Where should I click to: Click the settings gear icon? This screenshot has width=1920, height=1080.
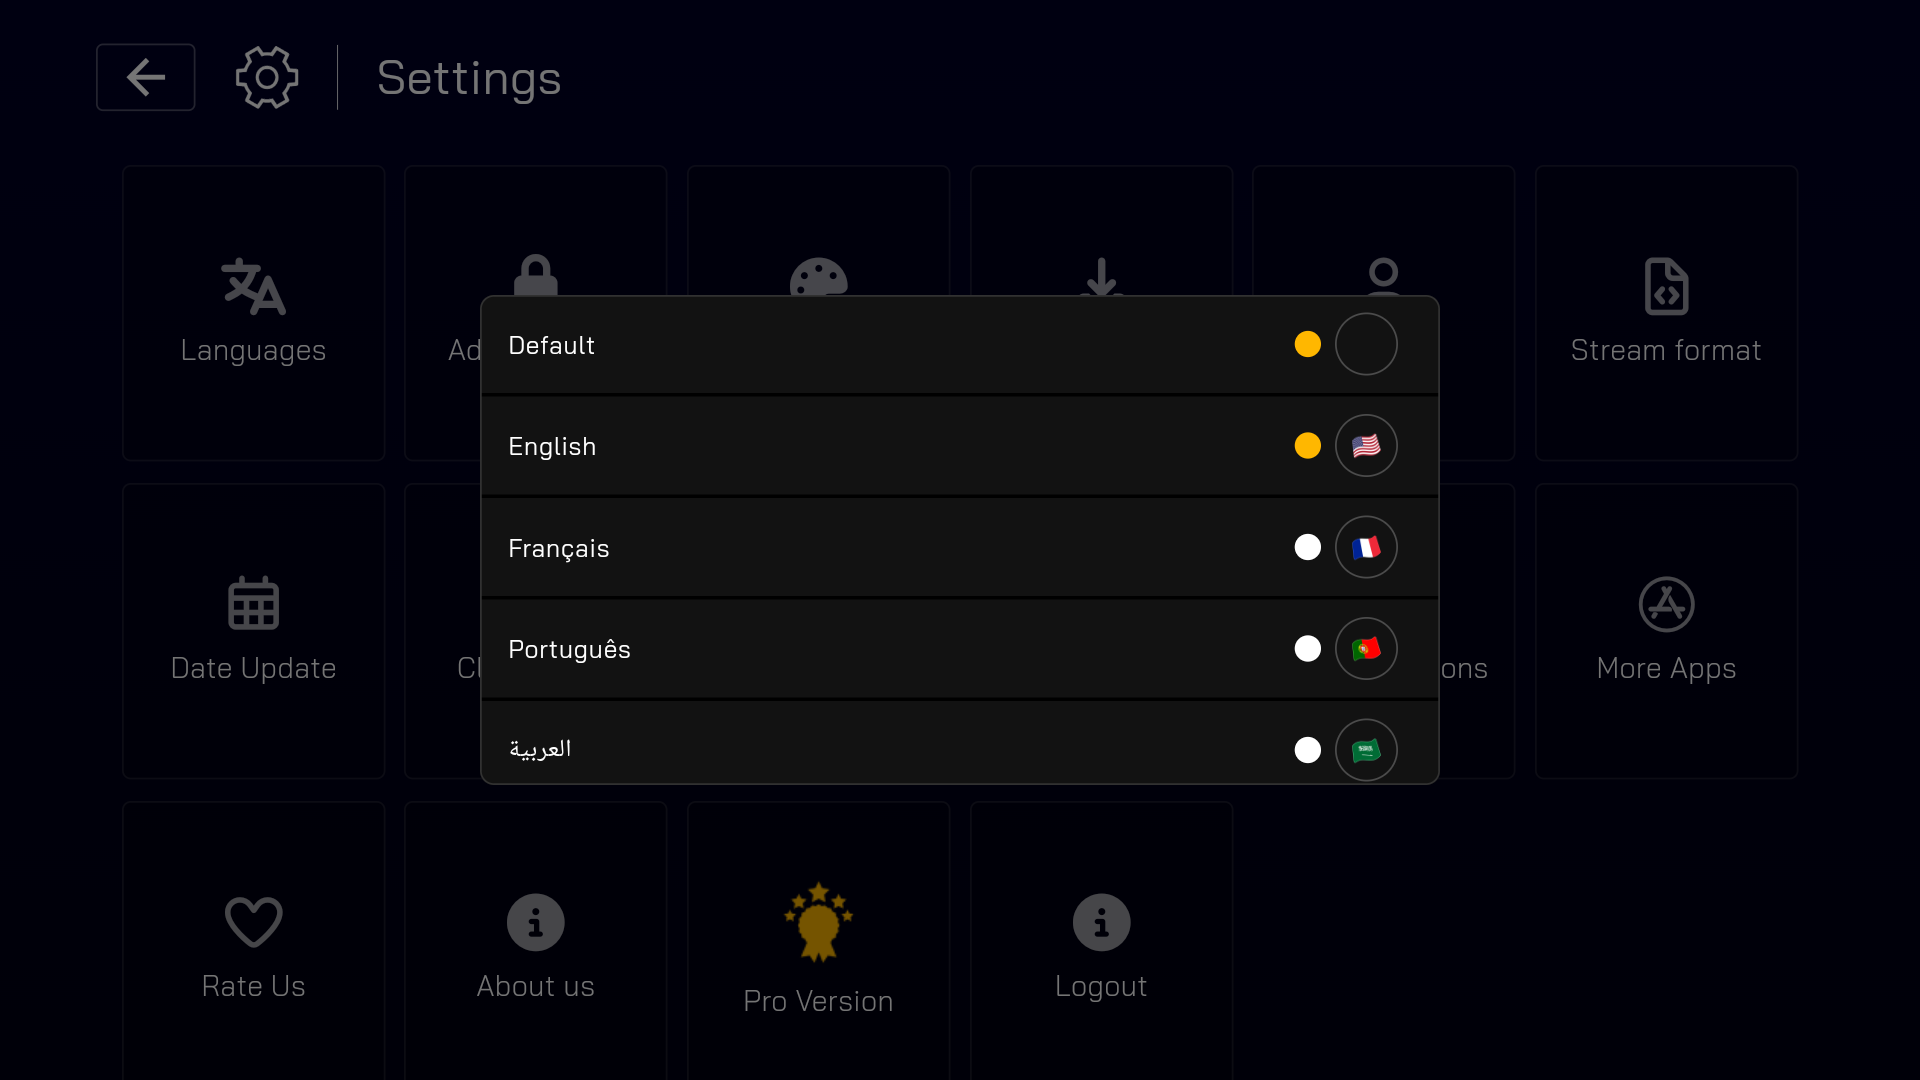pos(267,77)
